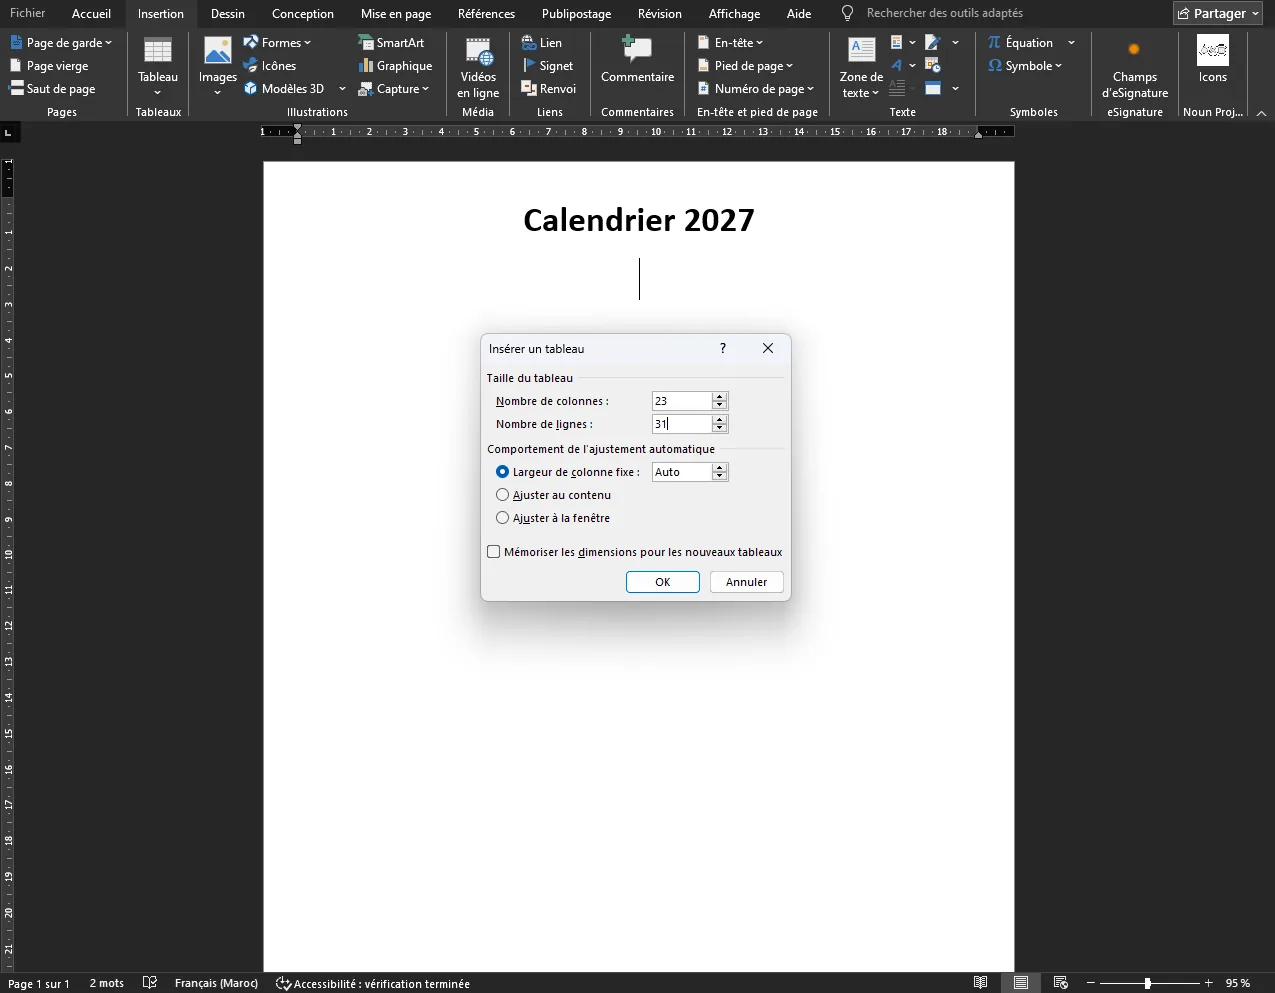Viewport: 1275px width, 993px height.
Task: Click the Nombre de lignes field
Action: [x=682, y=424]
